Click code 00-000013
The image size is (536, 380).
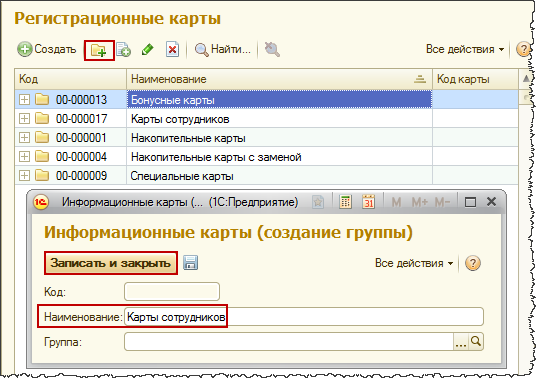[81, 100]
